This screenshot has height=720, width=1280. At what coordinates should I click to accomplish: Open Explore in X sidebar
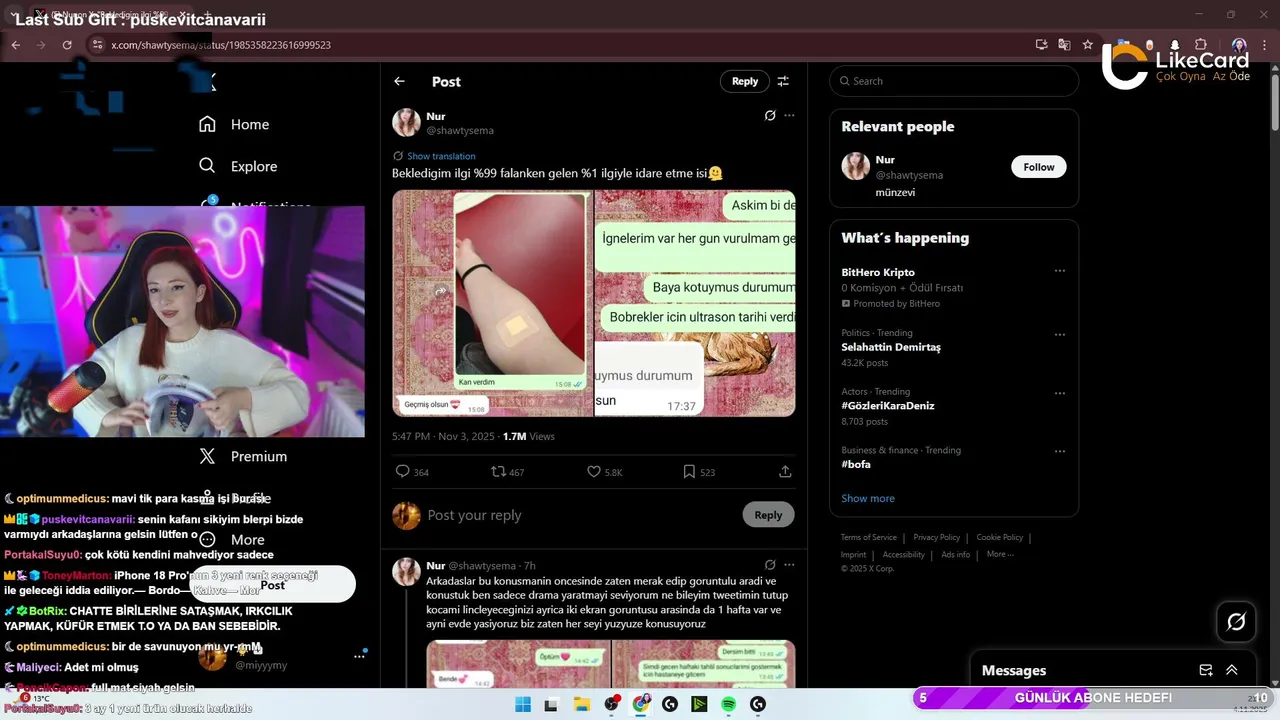pos(238,166)
